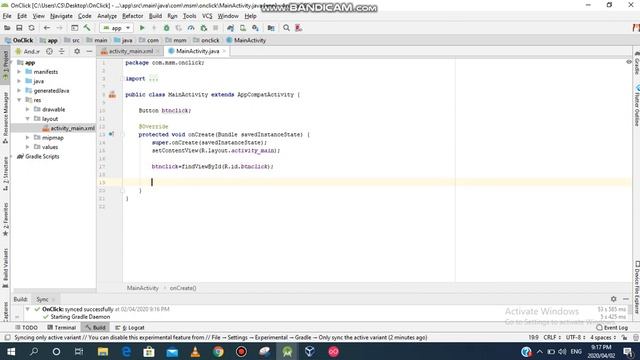
Task: Open the Event Log
Action: (612, 327)
